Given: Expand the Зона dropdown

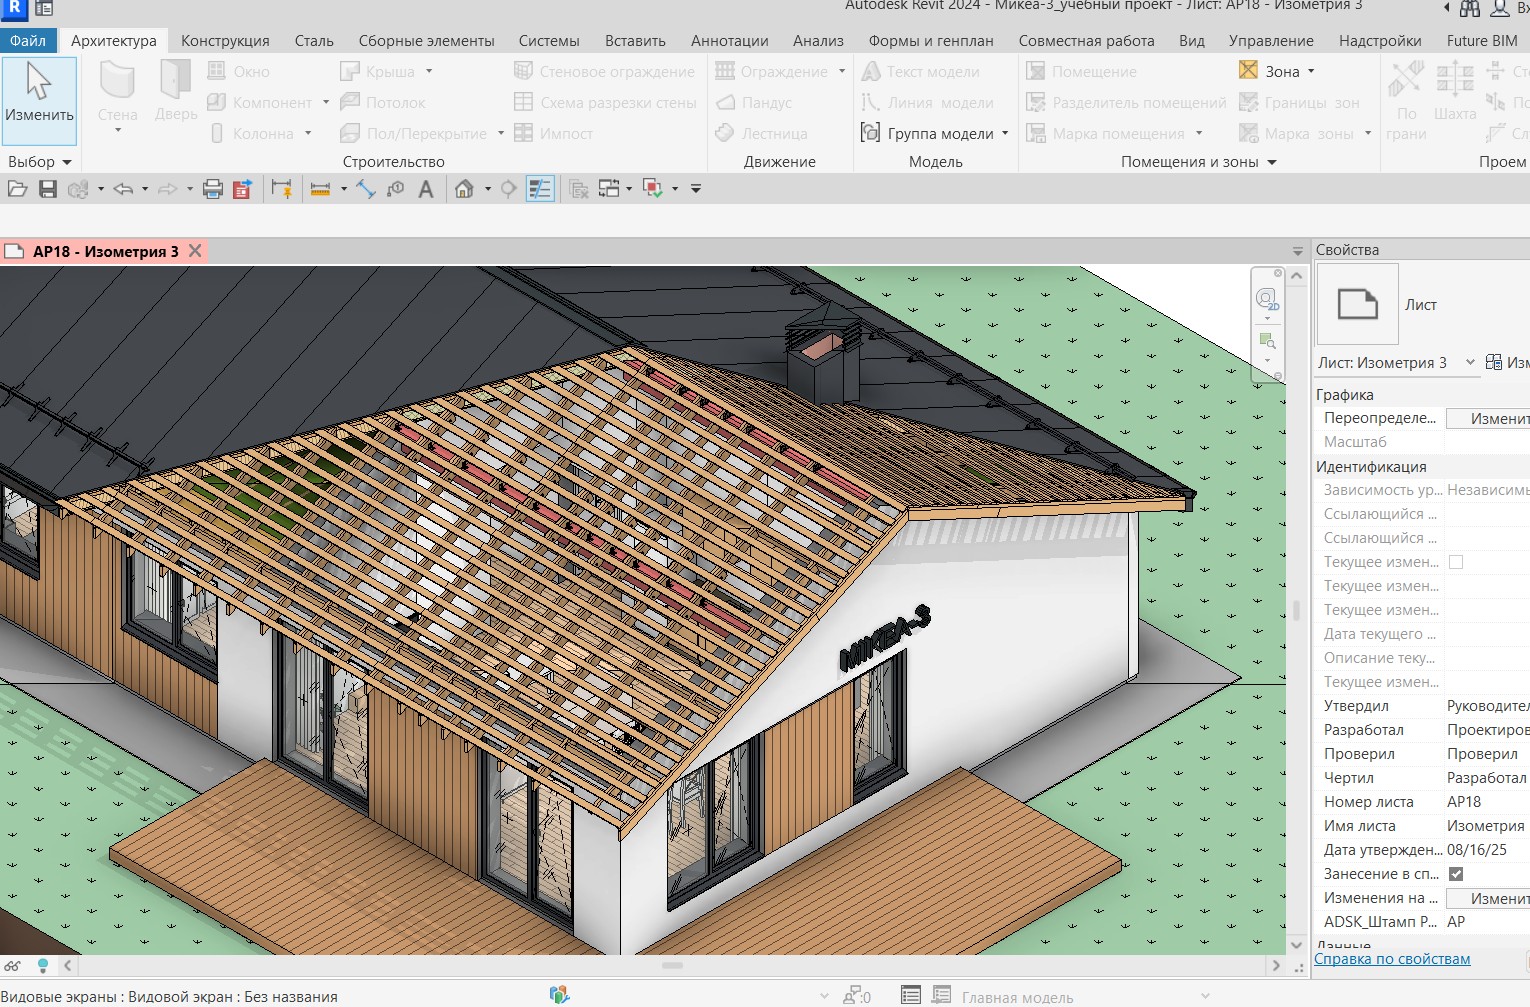Looking at the screenshot, I should click(x=1311, y=72).
